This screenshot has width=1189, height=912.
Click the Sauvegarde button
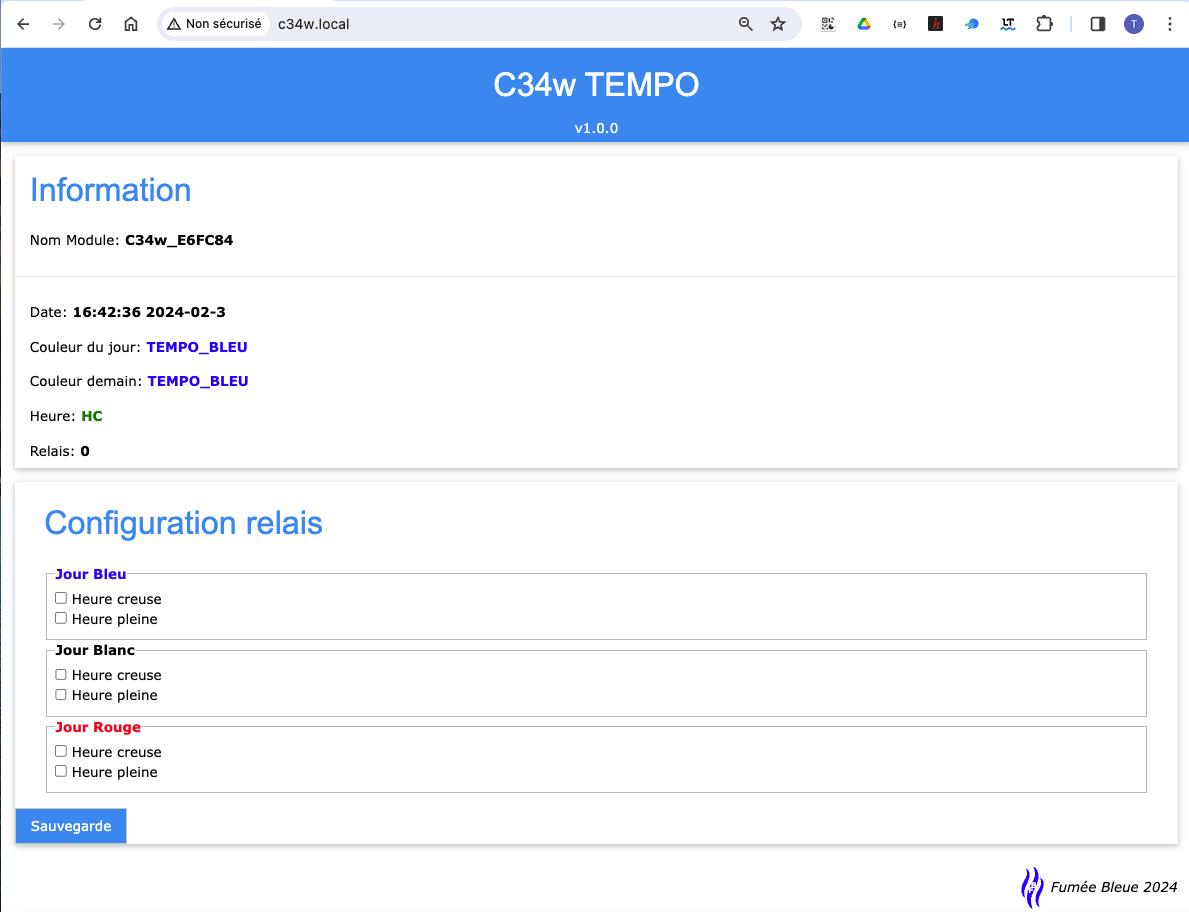71,826
